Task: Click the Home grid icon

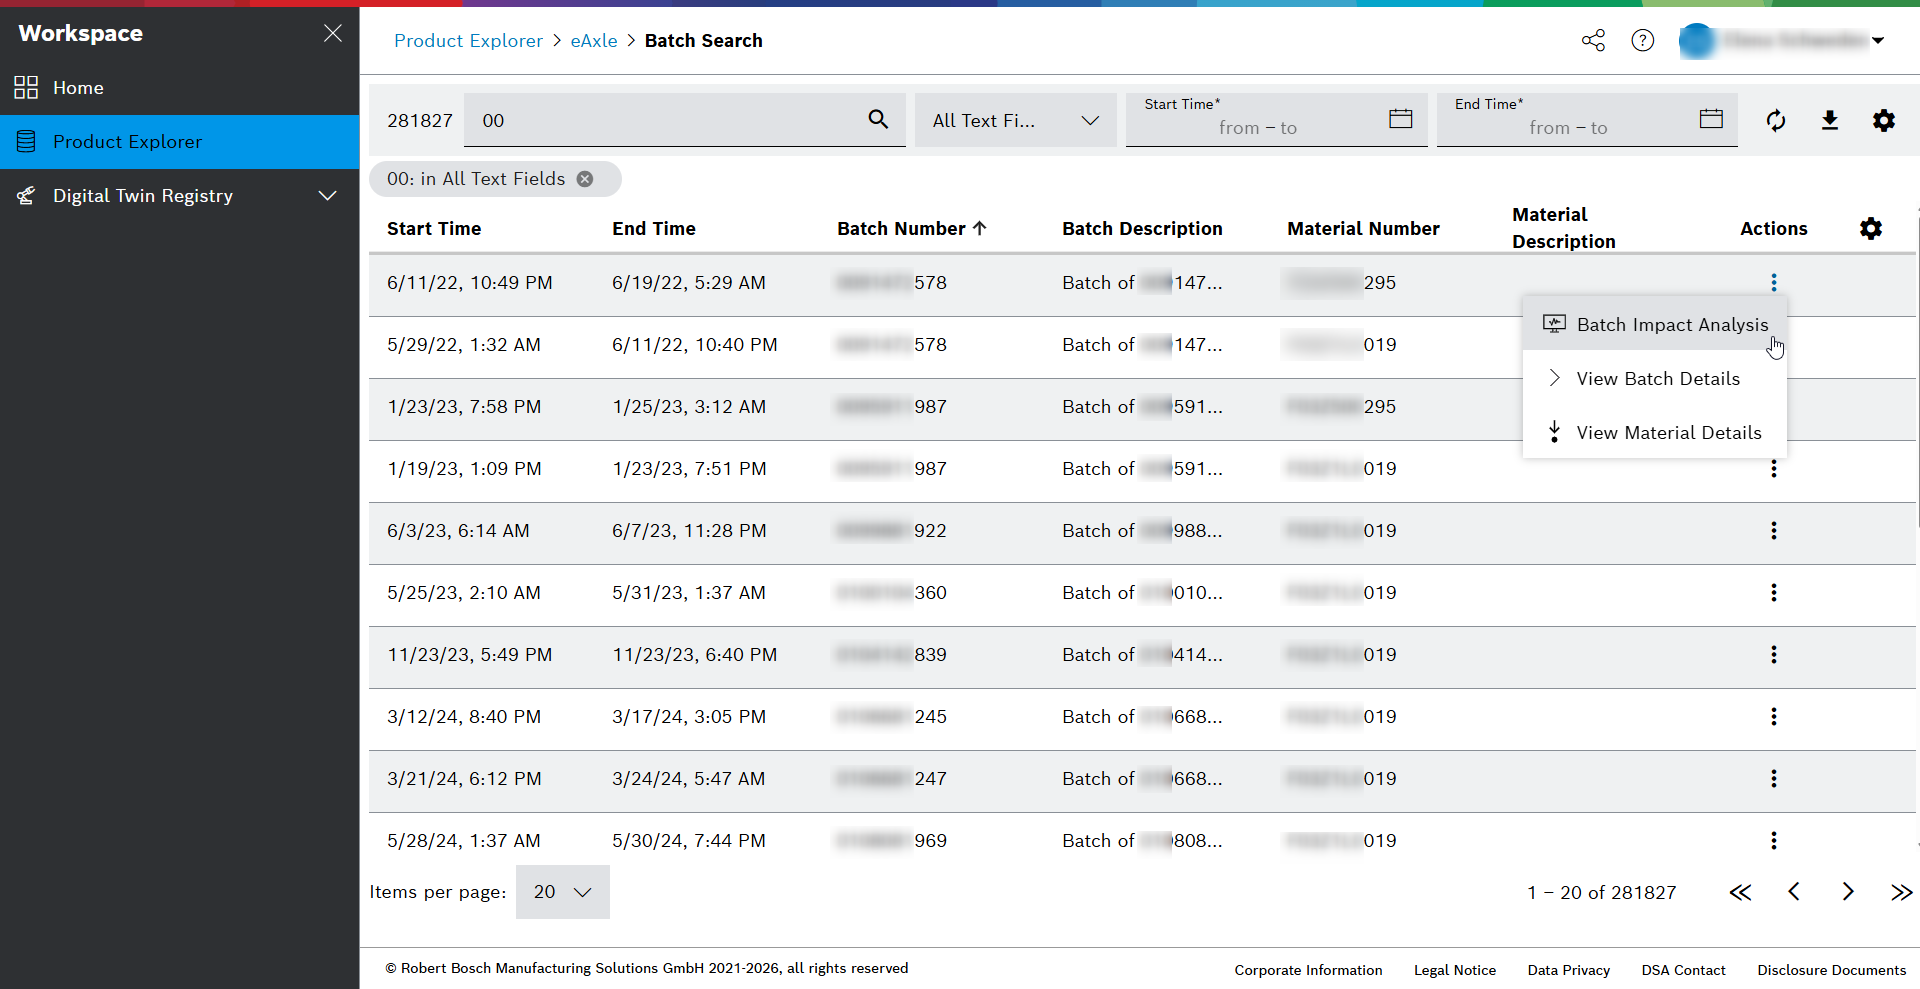Action: [x=26, y=88]
